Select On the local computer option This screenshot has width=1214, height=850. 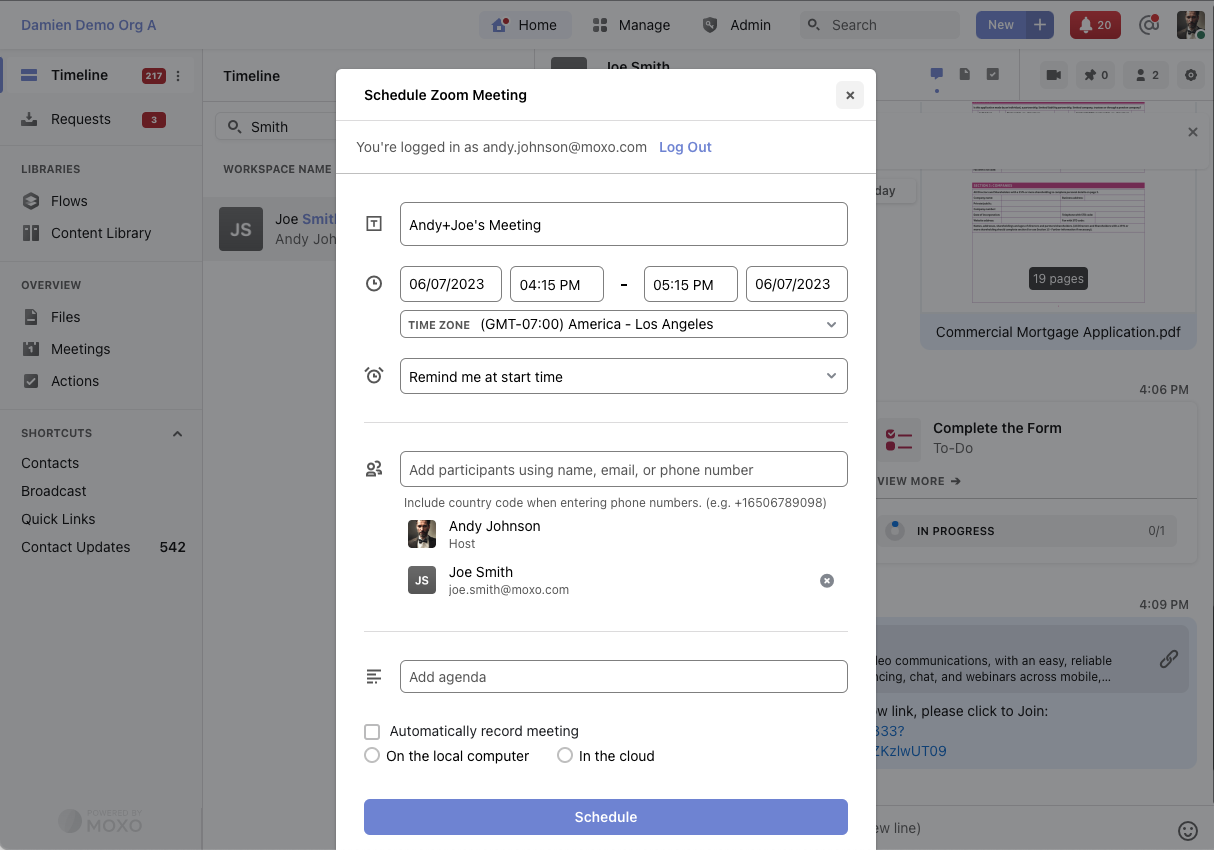pos(372,756)
